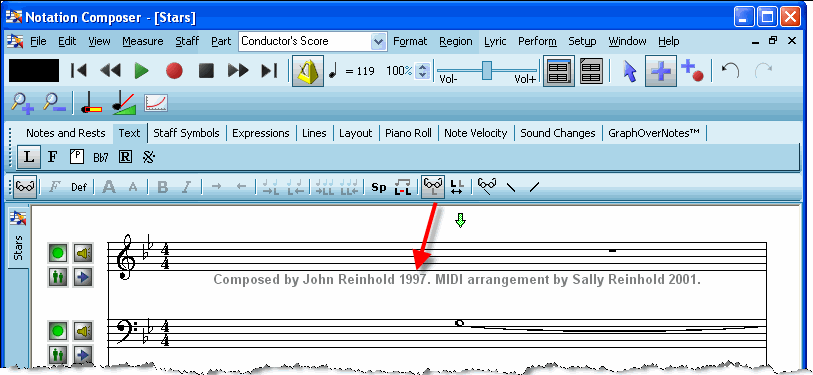The width and height of the screenshot is (813, 375).
Task: Activate the blue plus Add mode
Action: [661, 71]
